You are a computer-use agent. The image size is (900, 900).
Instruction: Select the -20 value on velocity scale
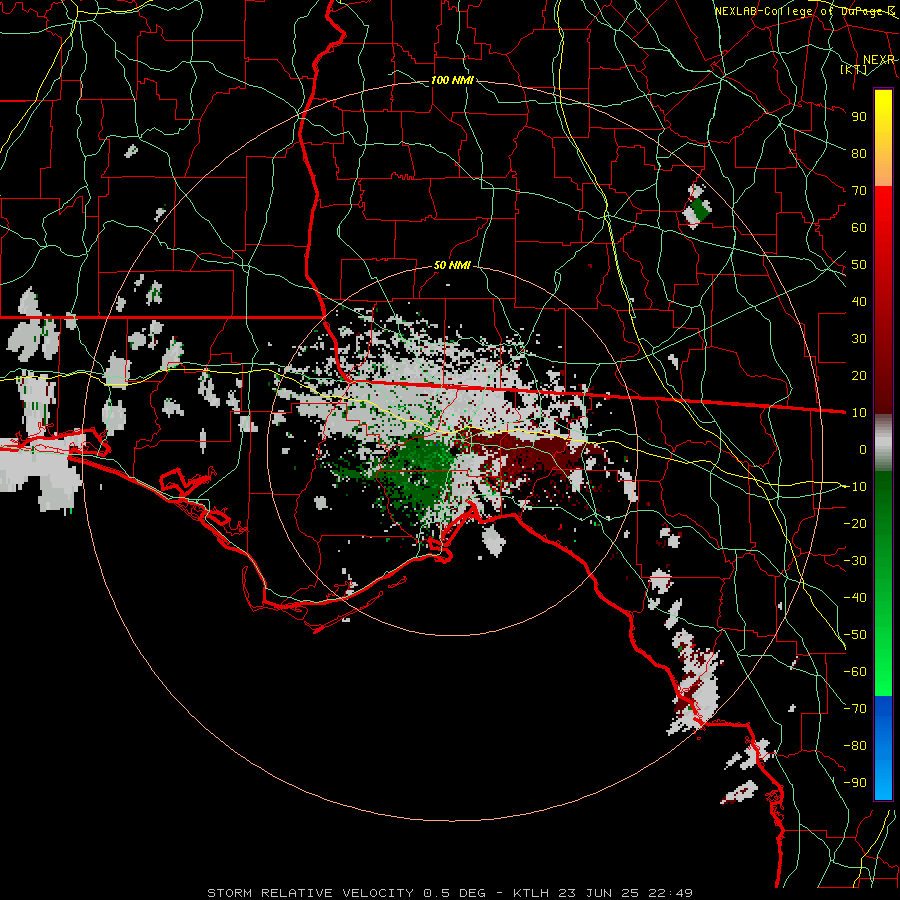click(x=855, y=523)
